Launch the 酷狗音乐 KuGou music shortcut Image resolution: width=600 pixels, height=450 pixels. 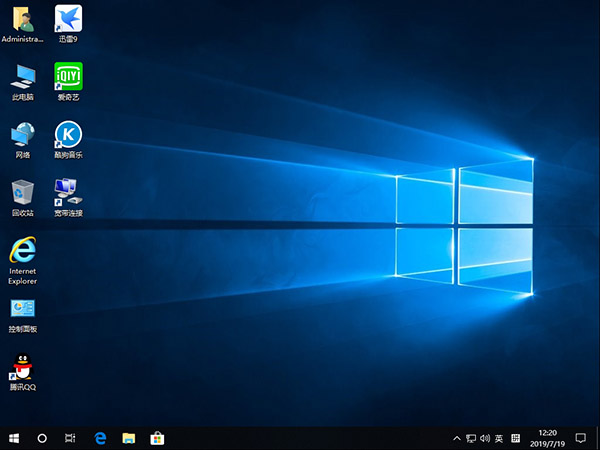pos(68,140)
